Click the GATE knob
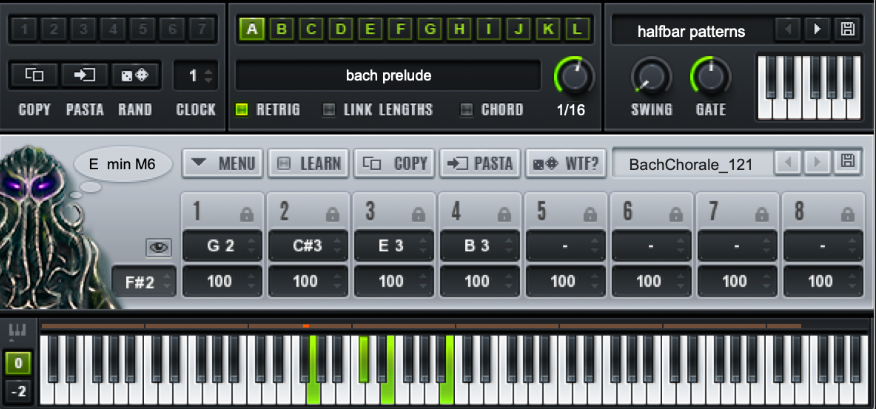Viewport: 876px width, 409px height. pyautogui.click(x=711, y=78)
